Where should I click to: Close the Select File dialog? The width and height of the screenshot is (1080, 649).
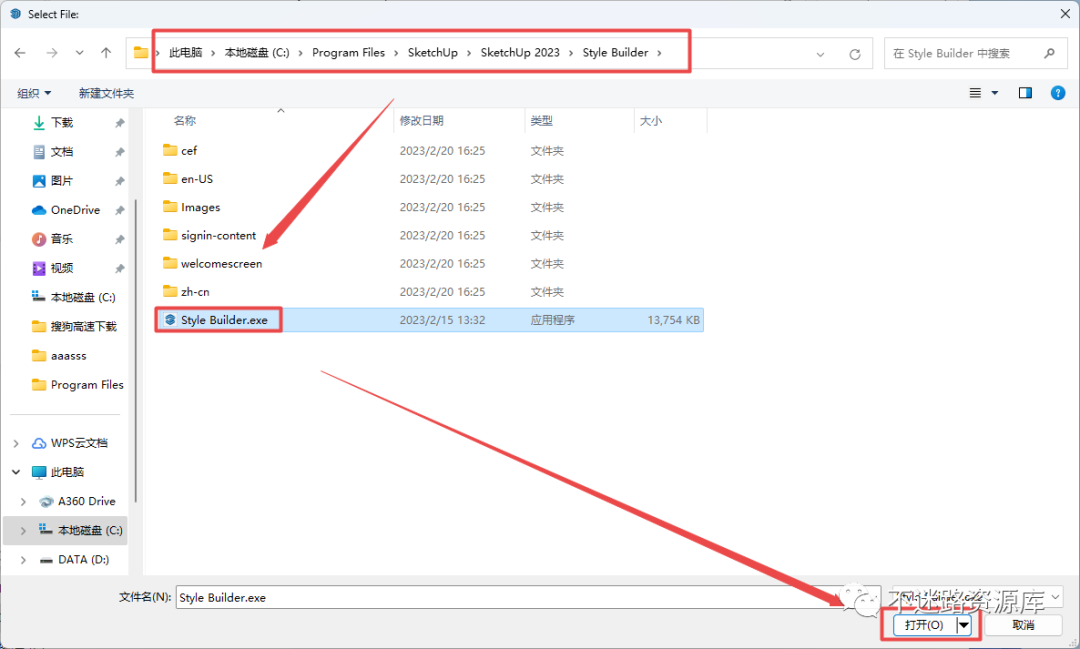tap(1065, 14)
